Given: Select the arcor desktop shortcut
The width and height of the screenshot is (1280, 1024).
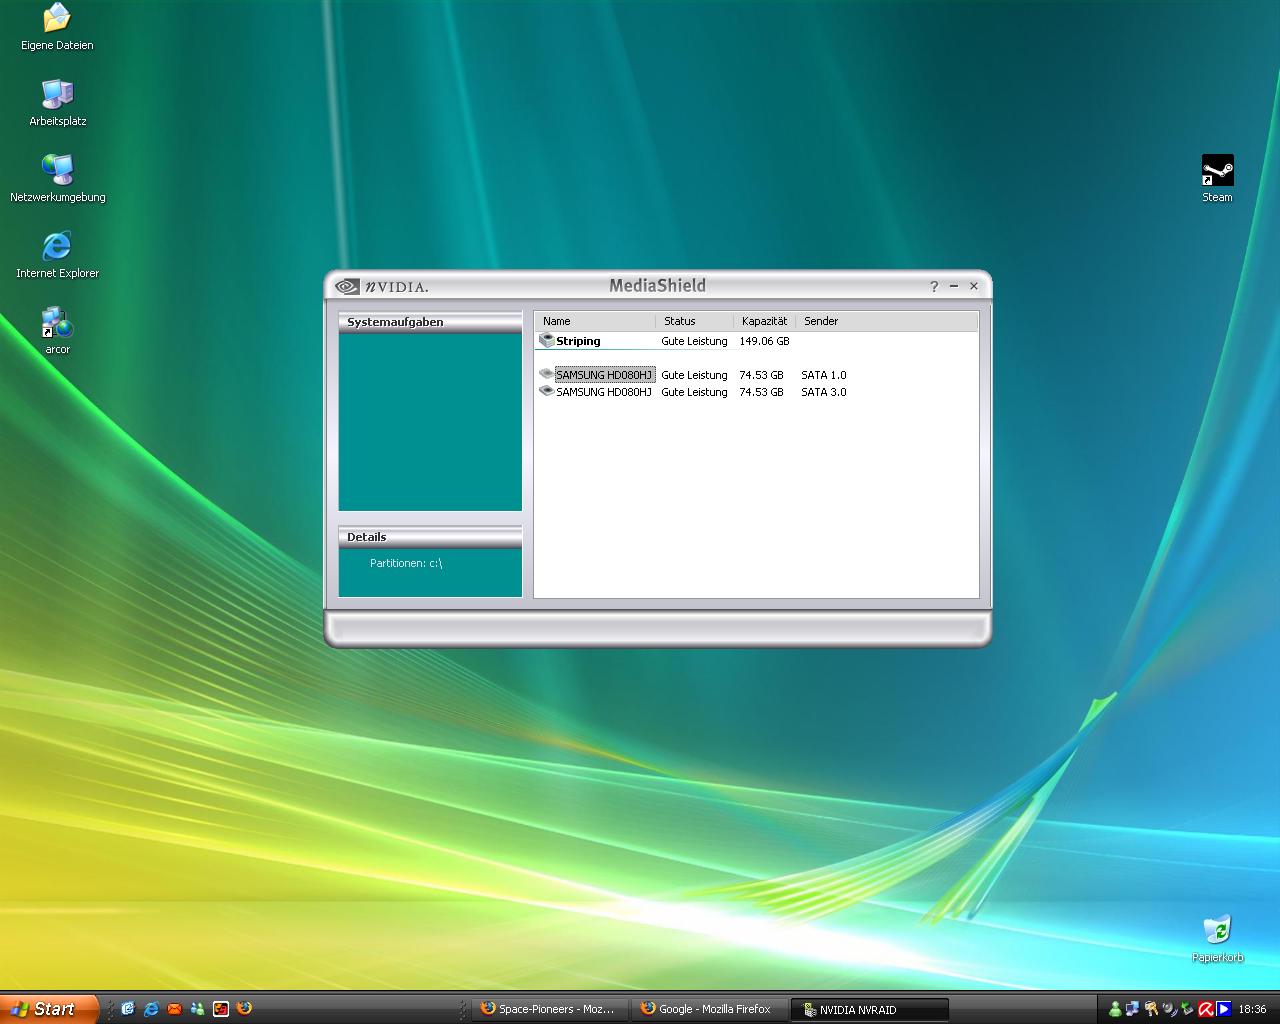Looking at the screenshot, I should tap(57, 331).
